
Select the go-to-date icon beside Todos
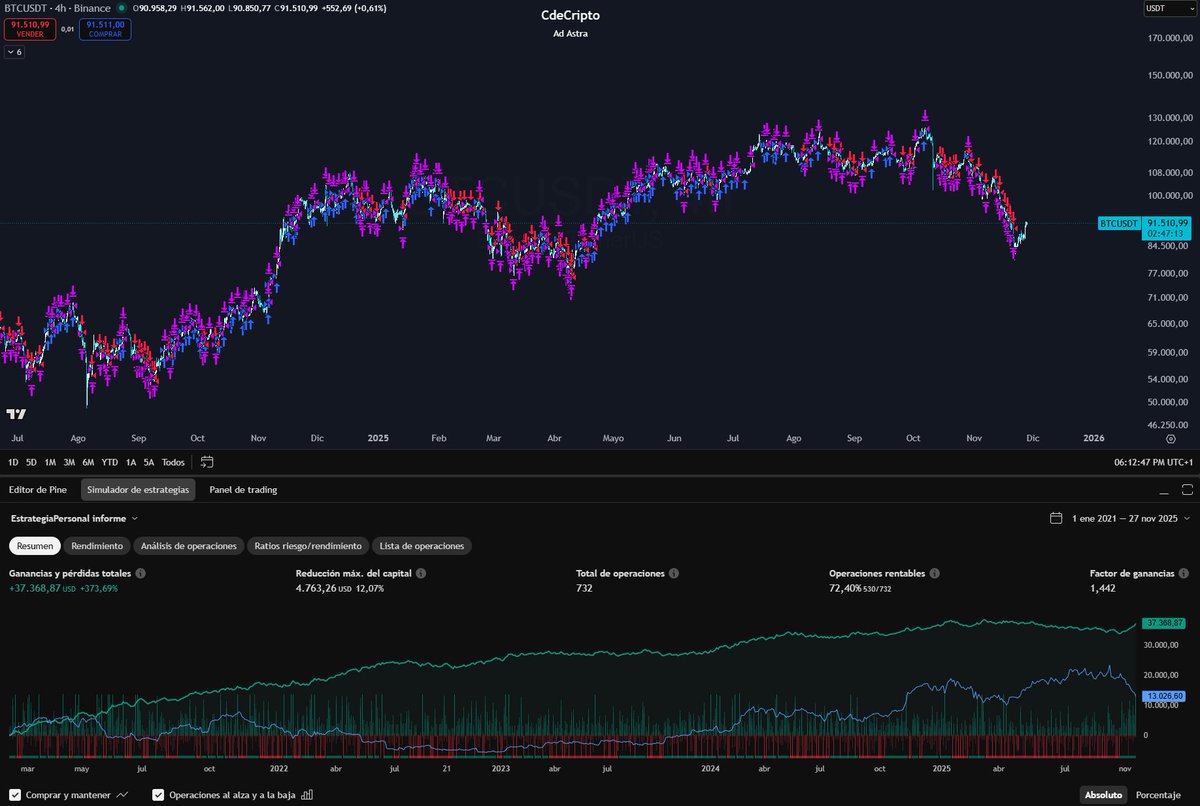click(x=209, y=462)
